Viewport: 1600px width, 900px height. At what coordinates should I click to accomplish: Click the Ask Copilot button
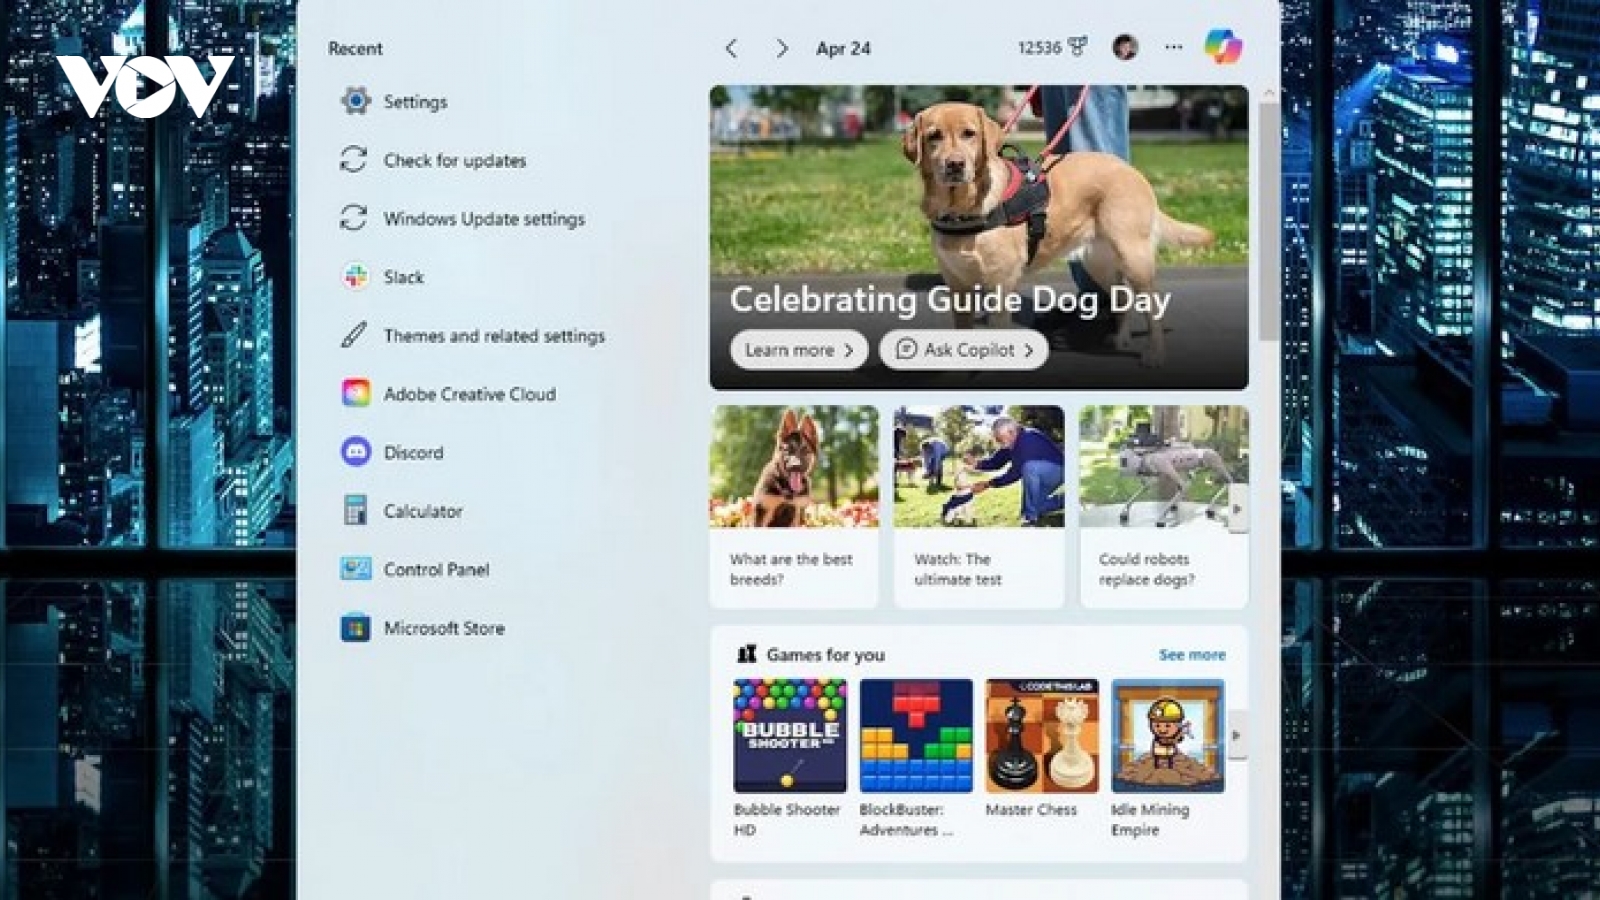click(x=964, y=350)
